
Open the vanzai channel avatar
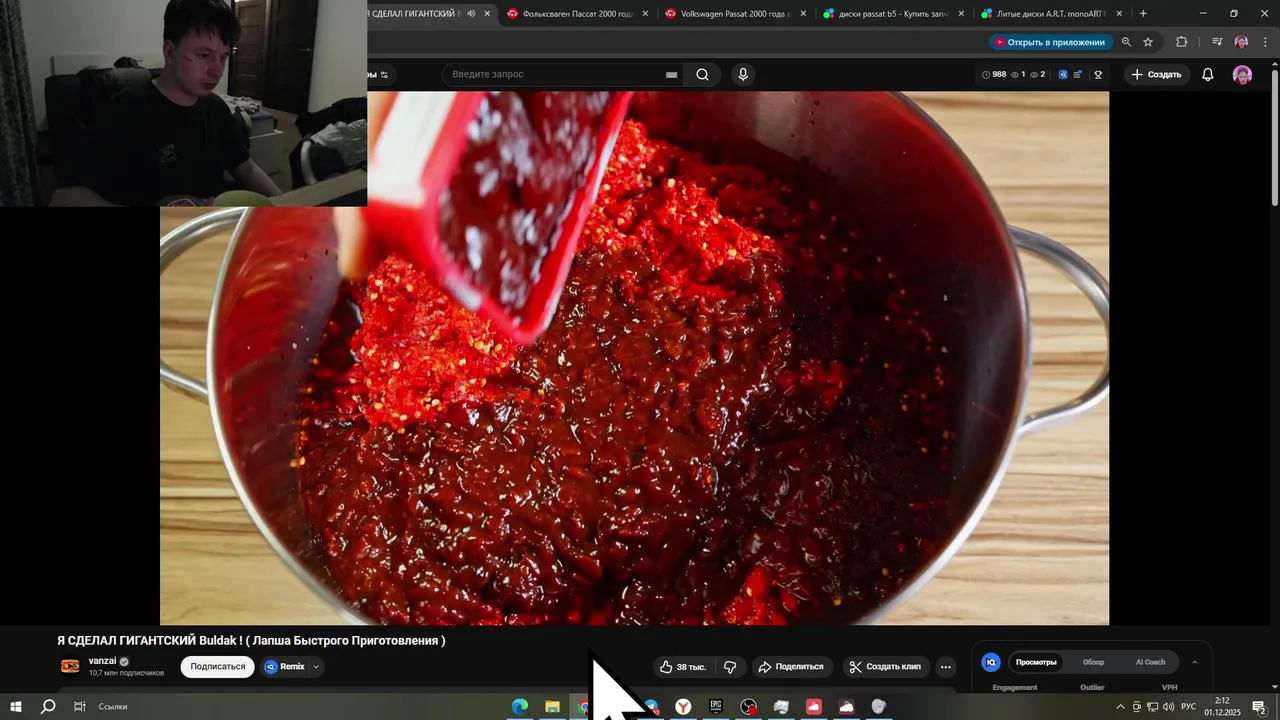[70, 666]
